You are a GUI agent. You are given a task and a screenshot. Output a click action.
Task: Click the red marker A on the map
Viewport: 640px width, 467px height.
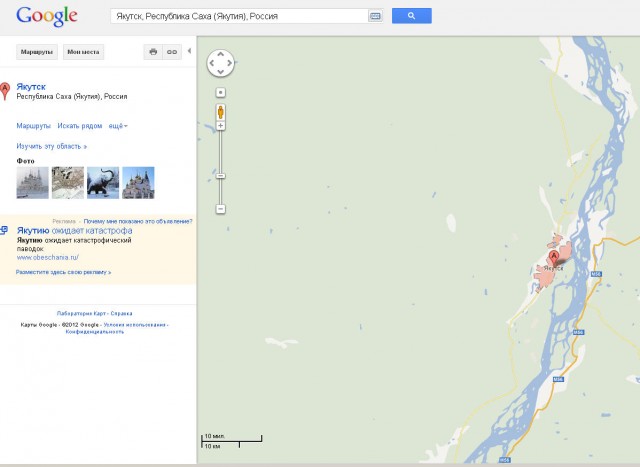click(x=553, y=258)
